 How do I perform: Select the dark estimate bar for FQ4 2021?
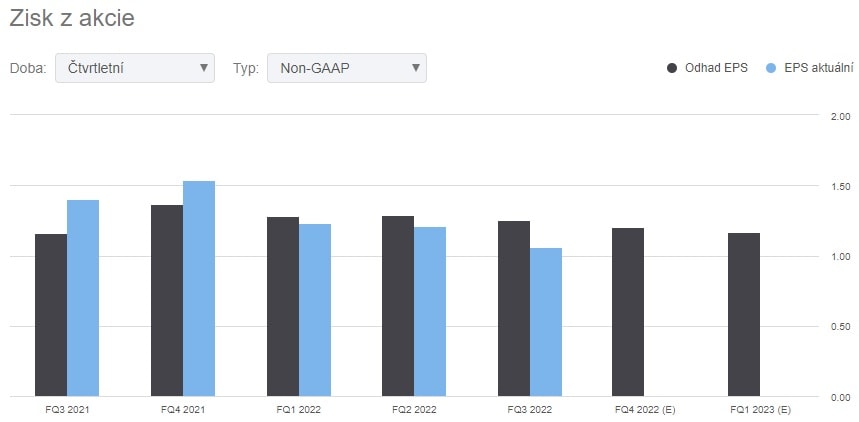click(167, 300)
